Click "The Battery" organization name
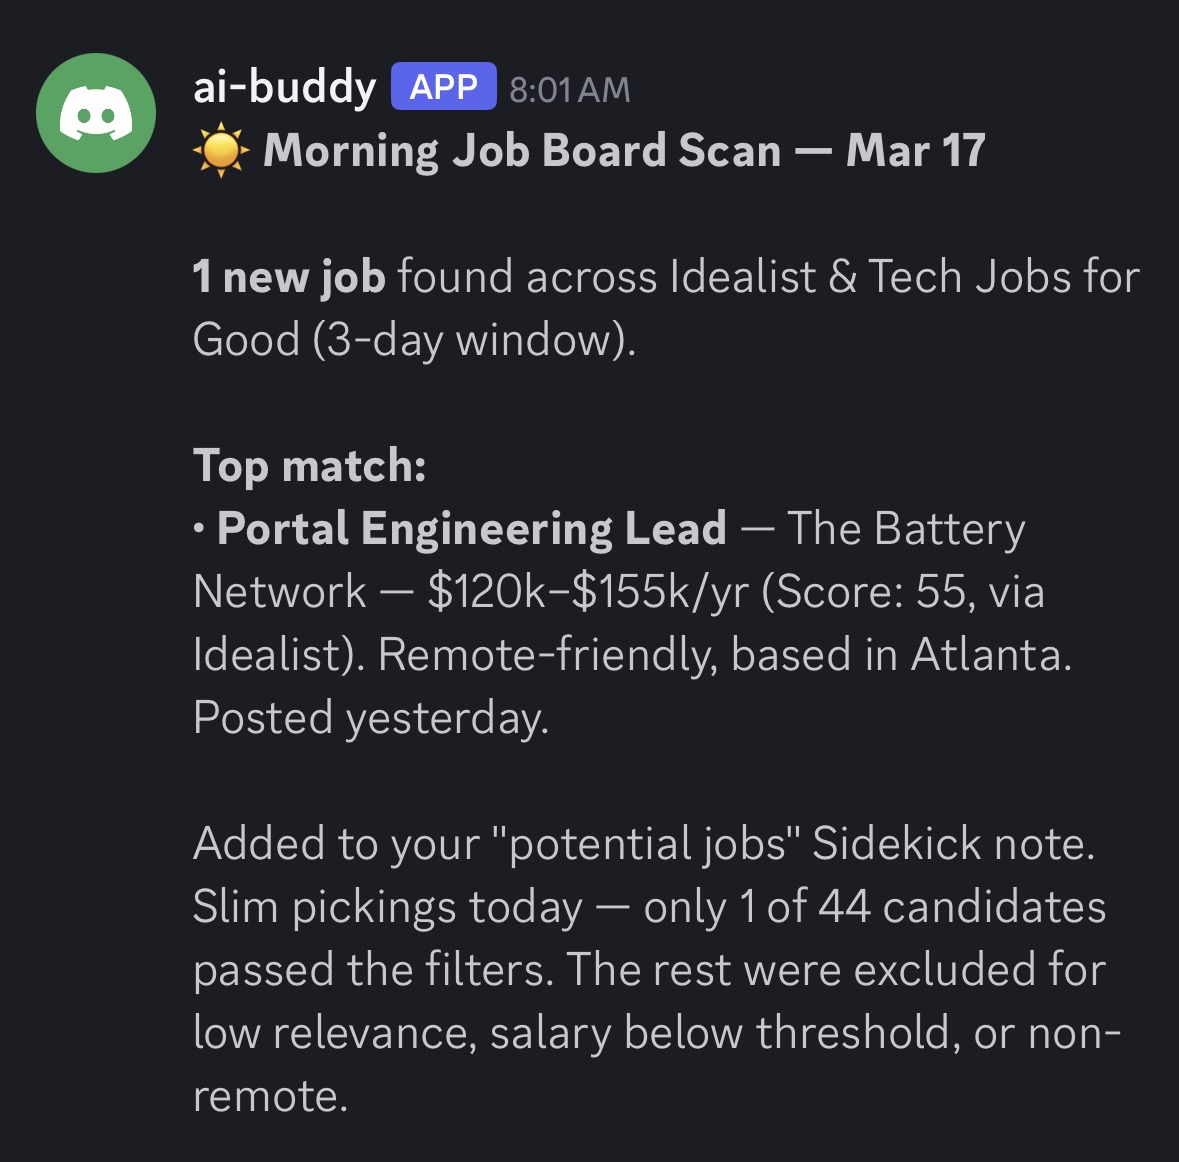Screen dimensions: 1179x1162 [x=906, y=529]
